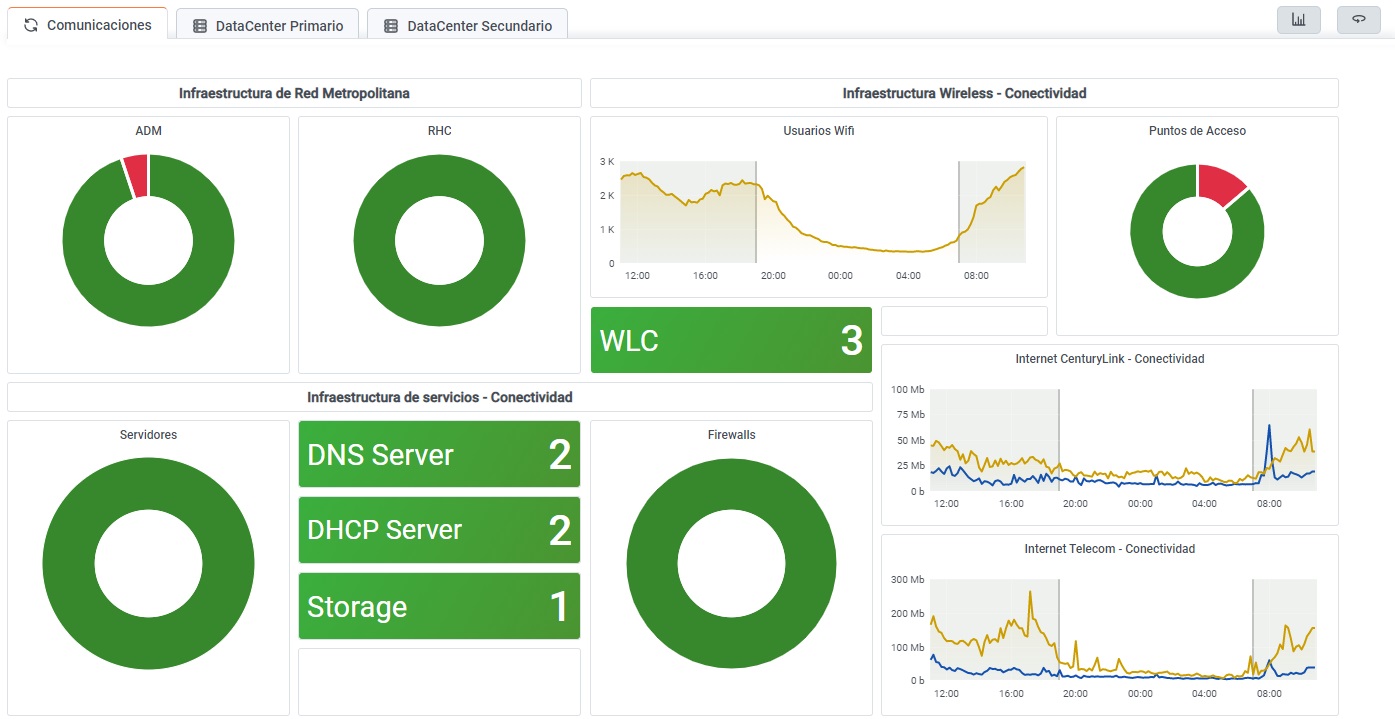Select the Comunicaciones tab

[x=99, y=25]
